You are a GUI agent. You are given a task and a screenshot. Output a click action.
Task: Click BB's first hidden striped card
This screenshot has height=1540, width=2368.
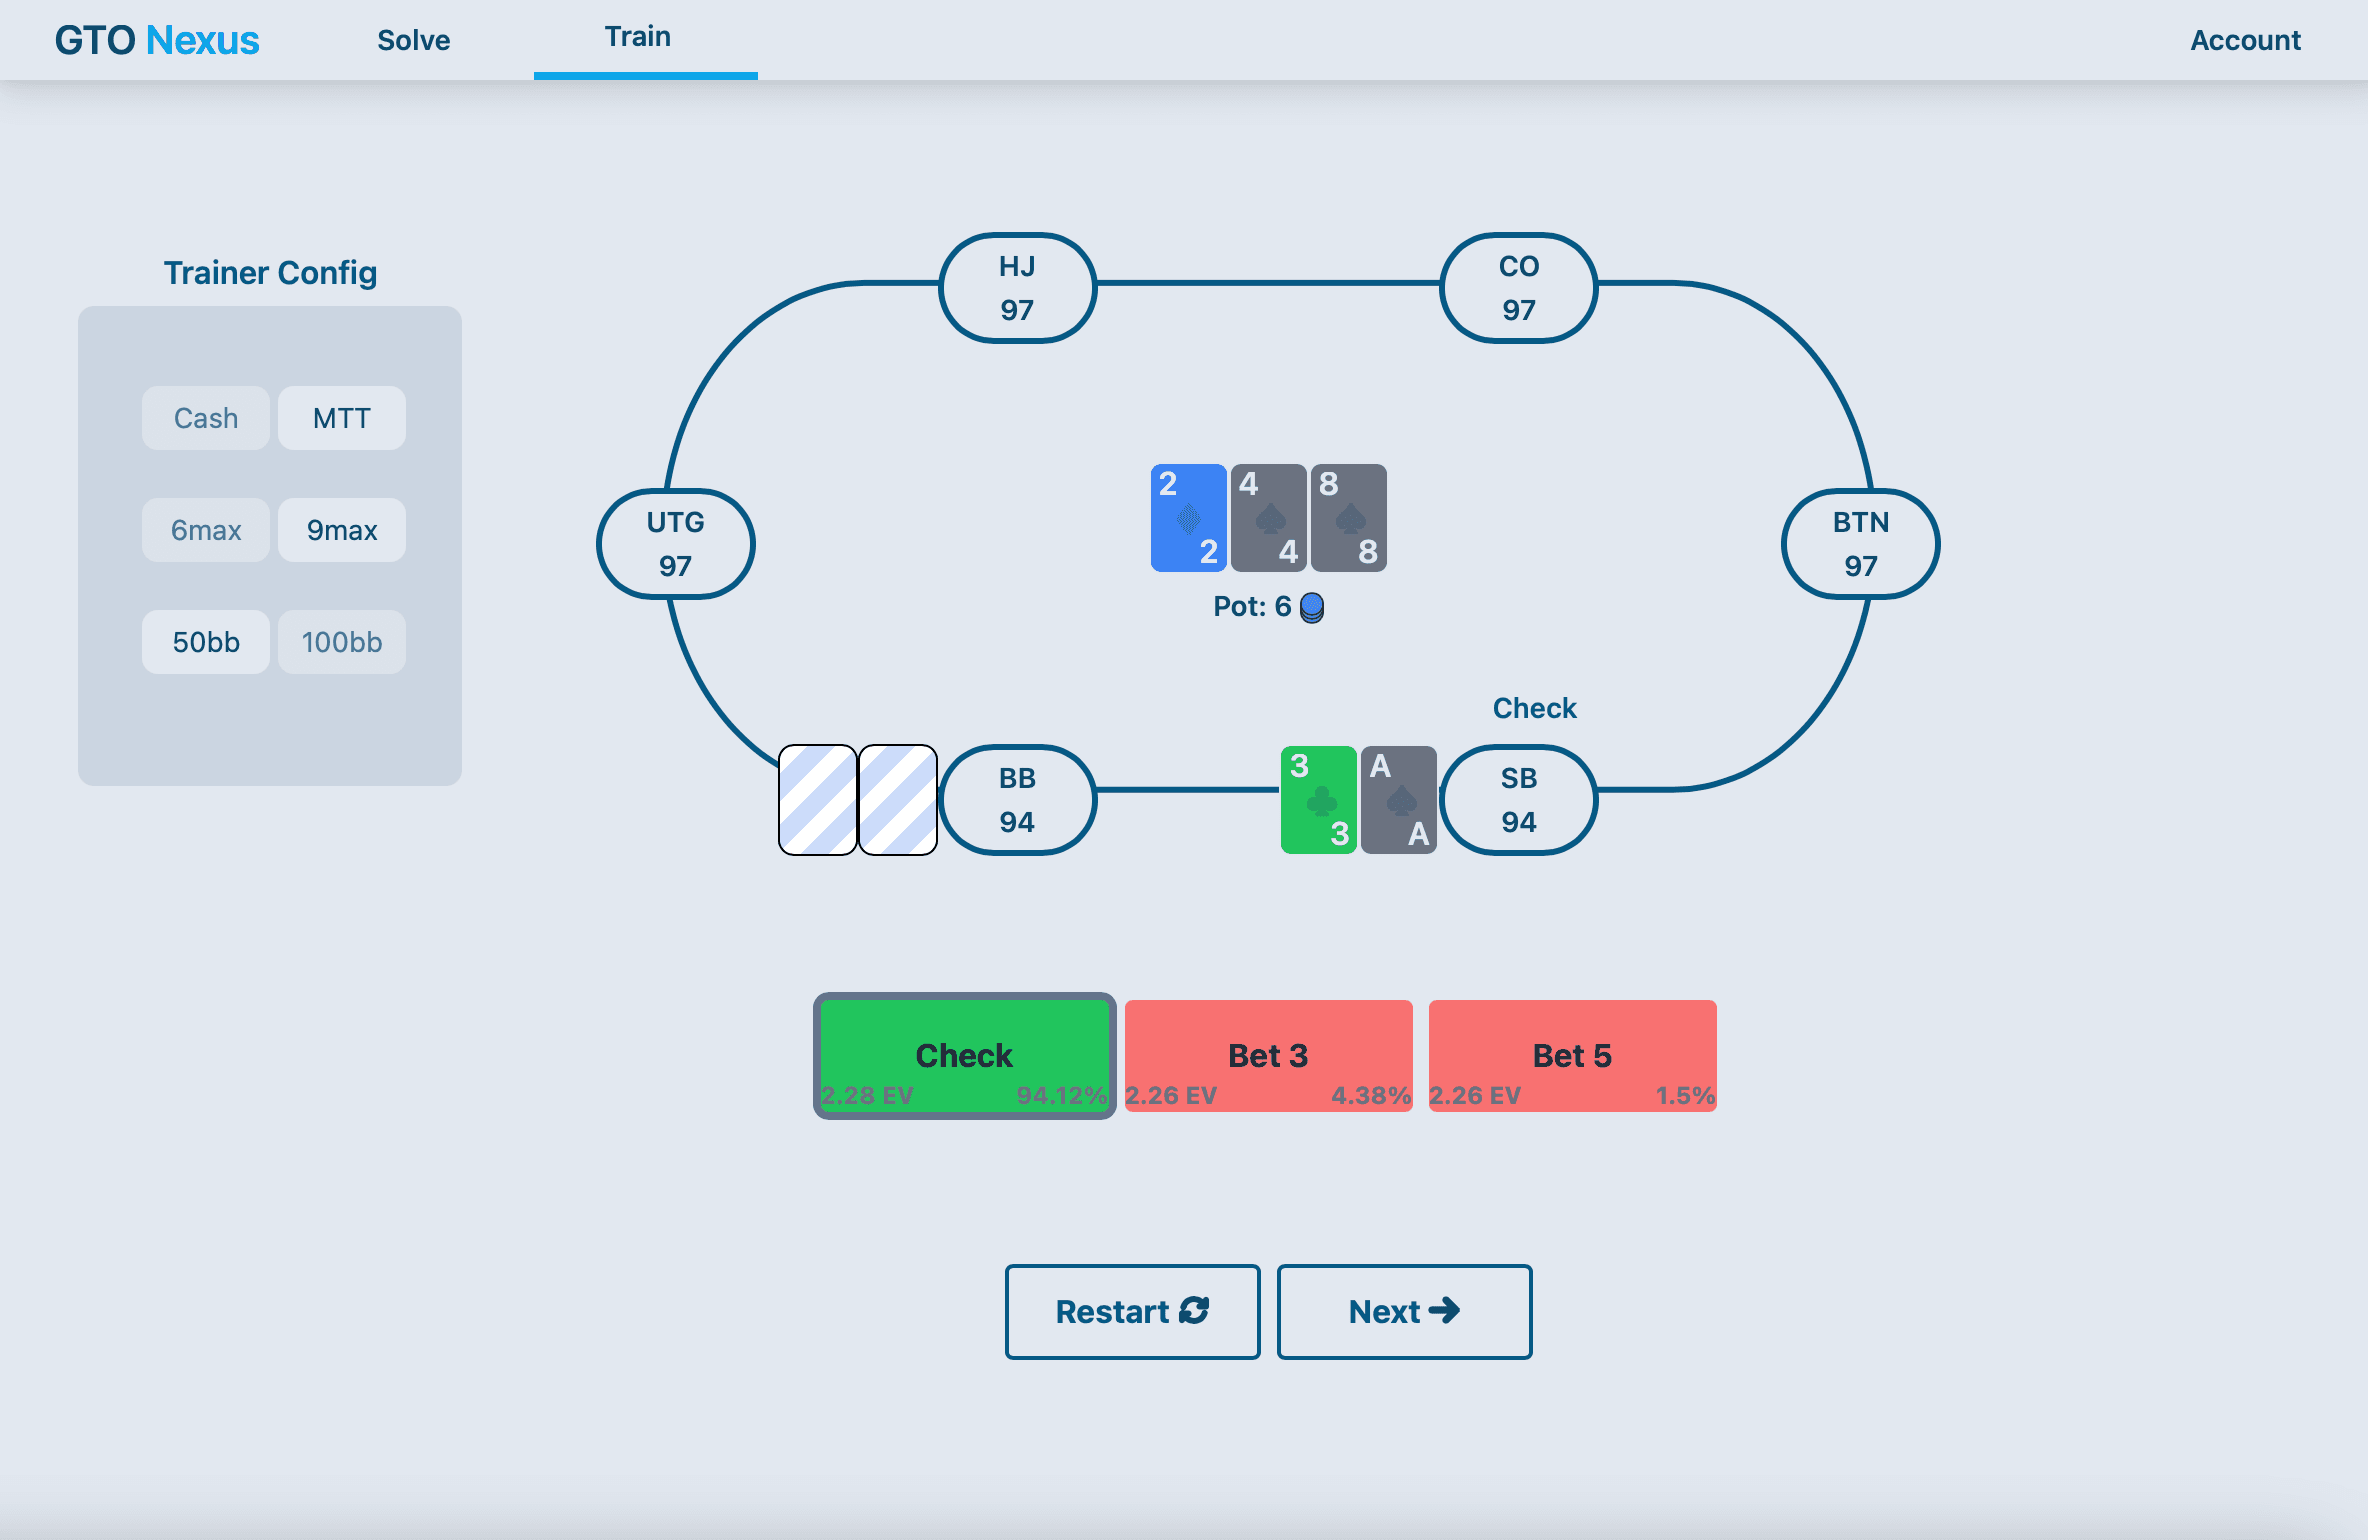pyautogui.click(x=817, y=800)
